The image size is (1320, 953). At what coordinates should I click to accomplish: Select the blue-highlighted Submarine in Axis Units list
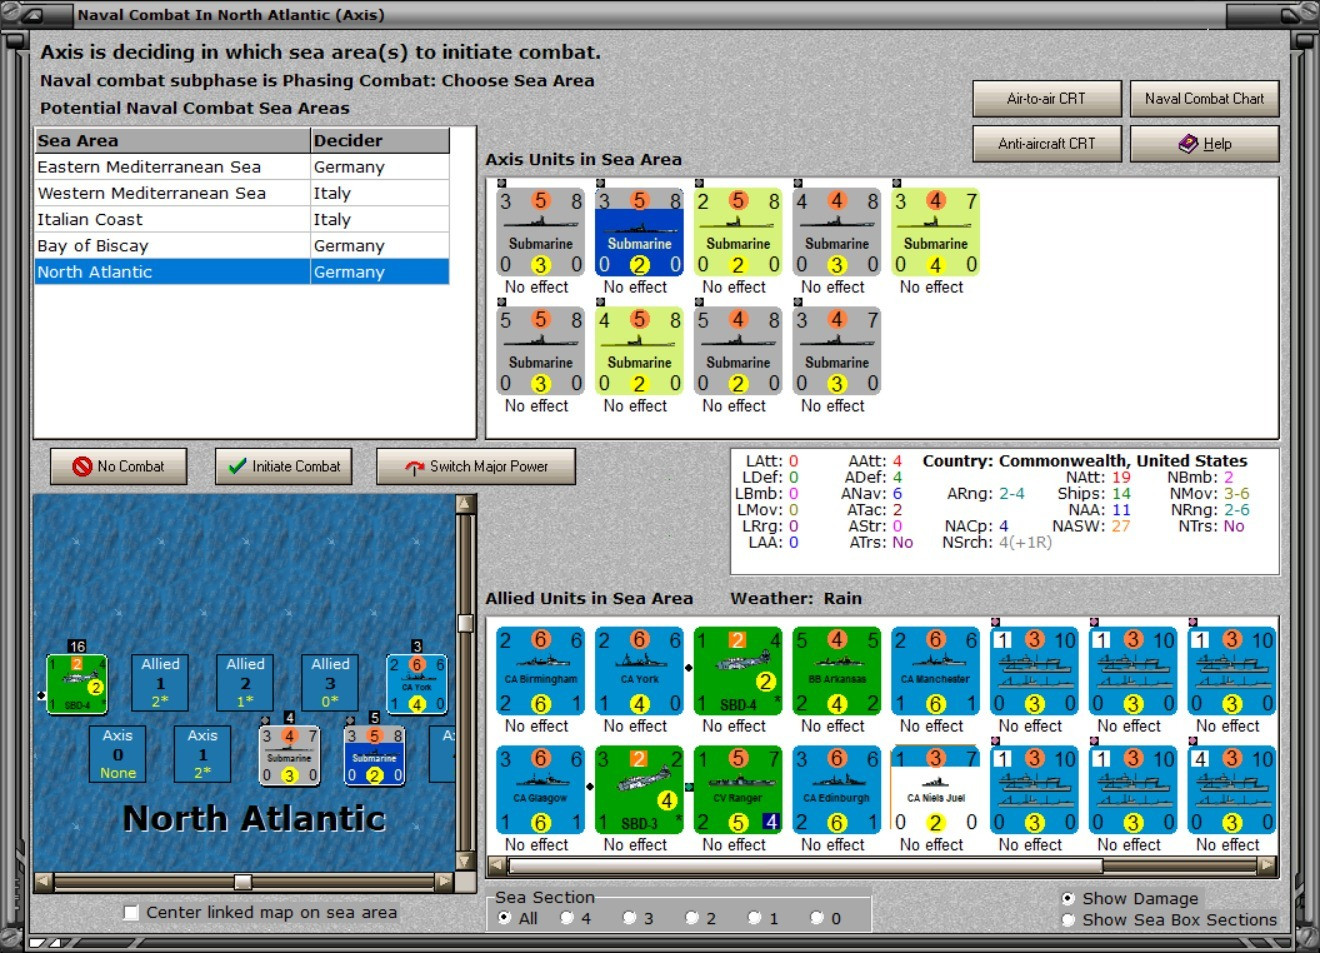pos(640,233)
